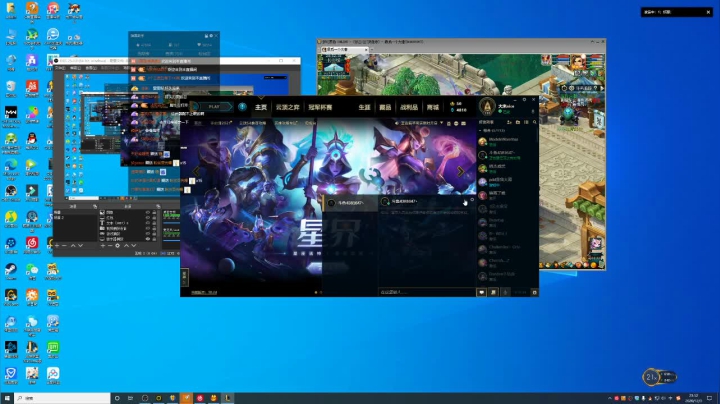
Task: Toggle visibility of fourth OBS source row
Action: click(x=148, y=228)
